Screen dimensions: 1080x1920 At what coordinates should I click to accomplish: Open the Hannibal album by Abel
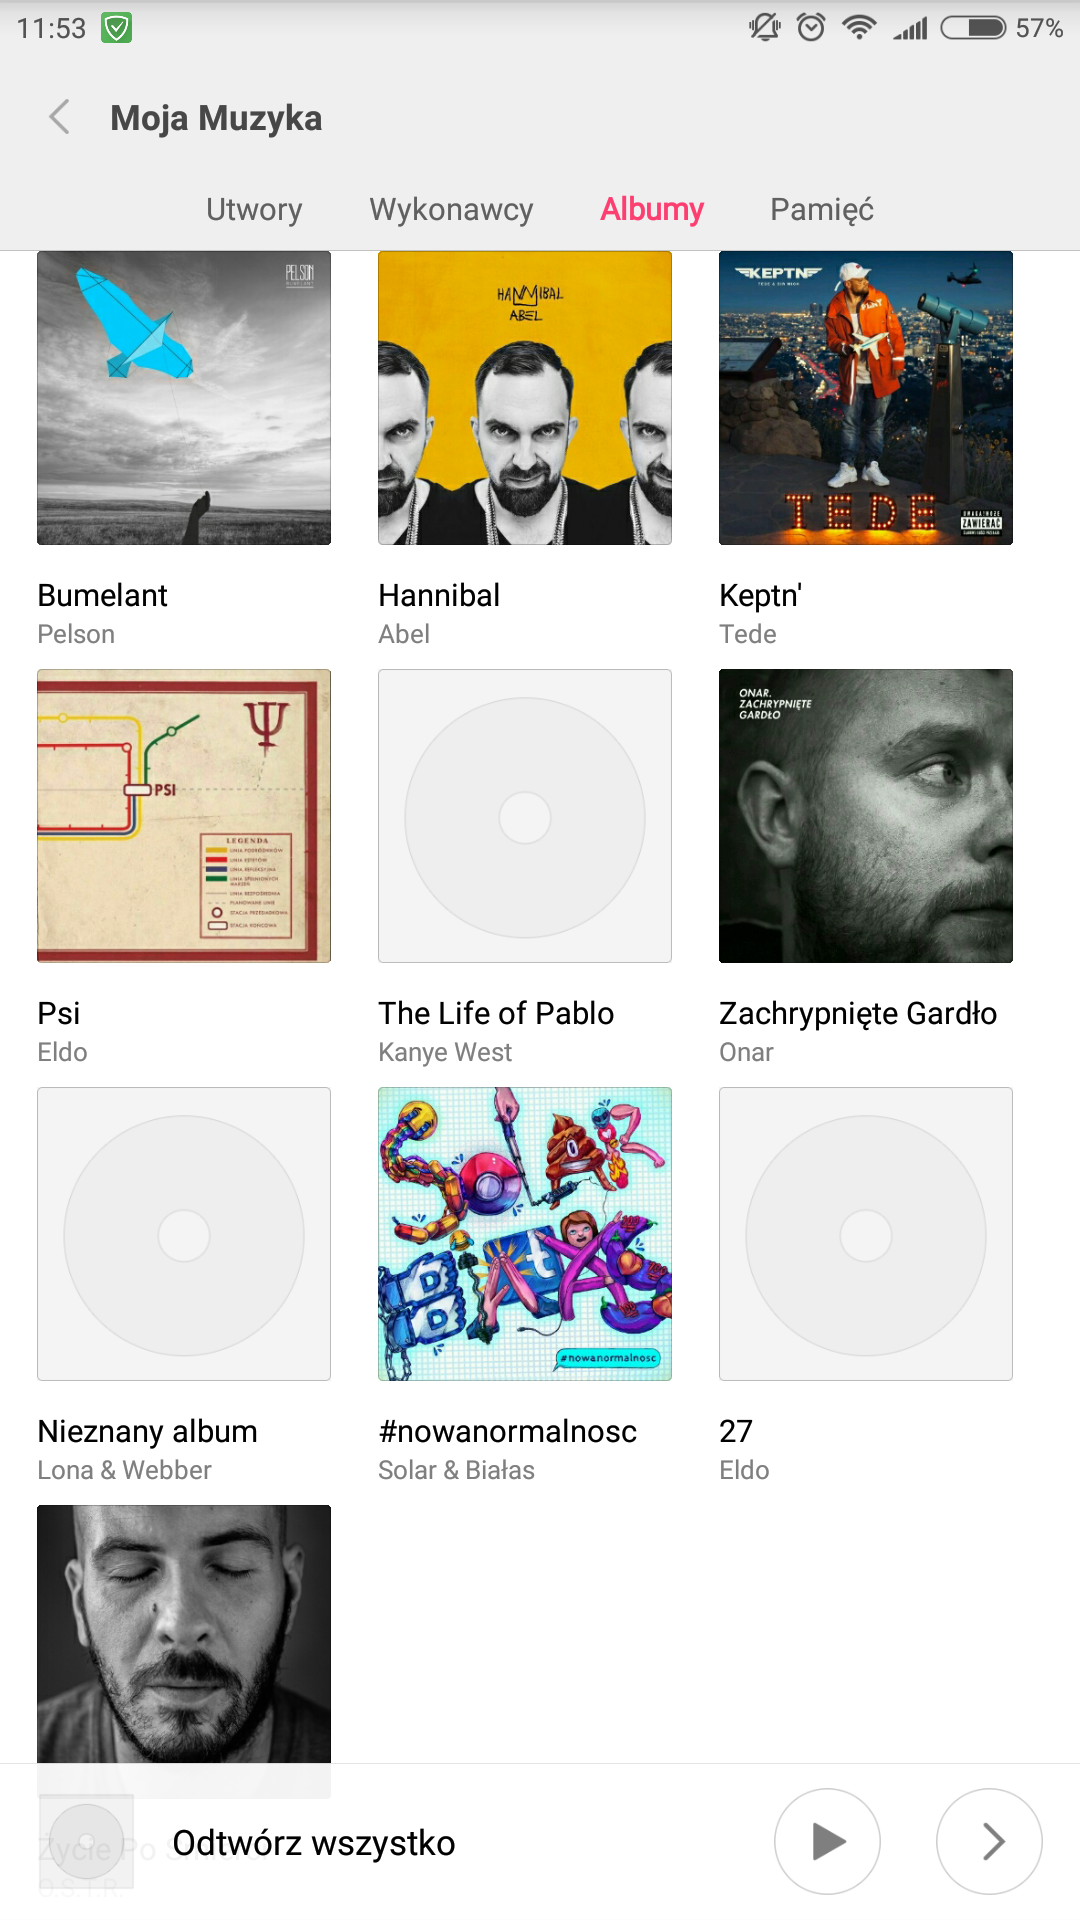pyautogui.click(x=525, y=398)
